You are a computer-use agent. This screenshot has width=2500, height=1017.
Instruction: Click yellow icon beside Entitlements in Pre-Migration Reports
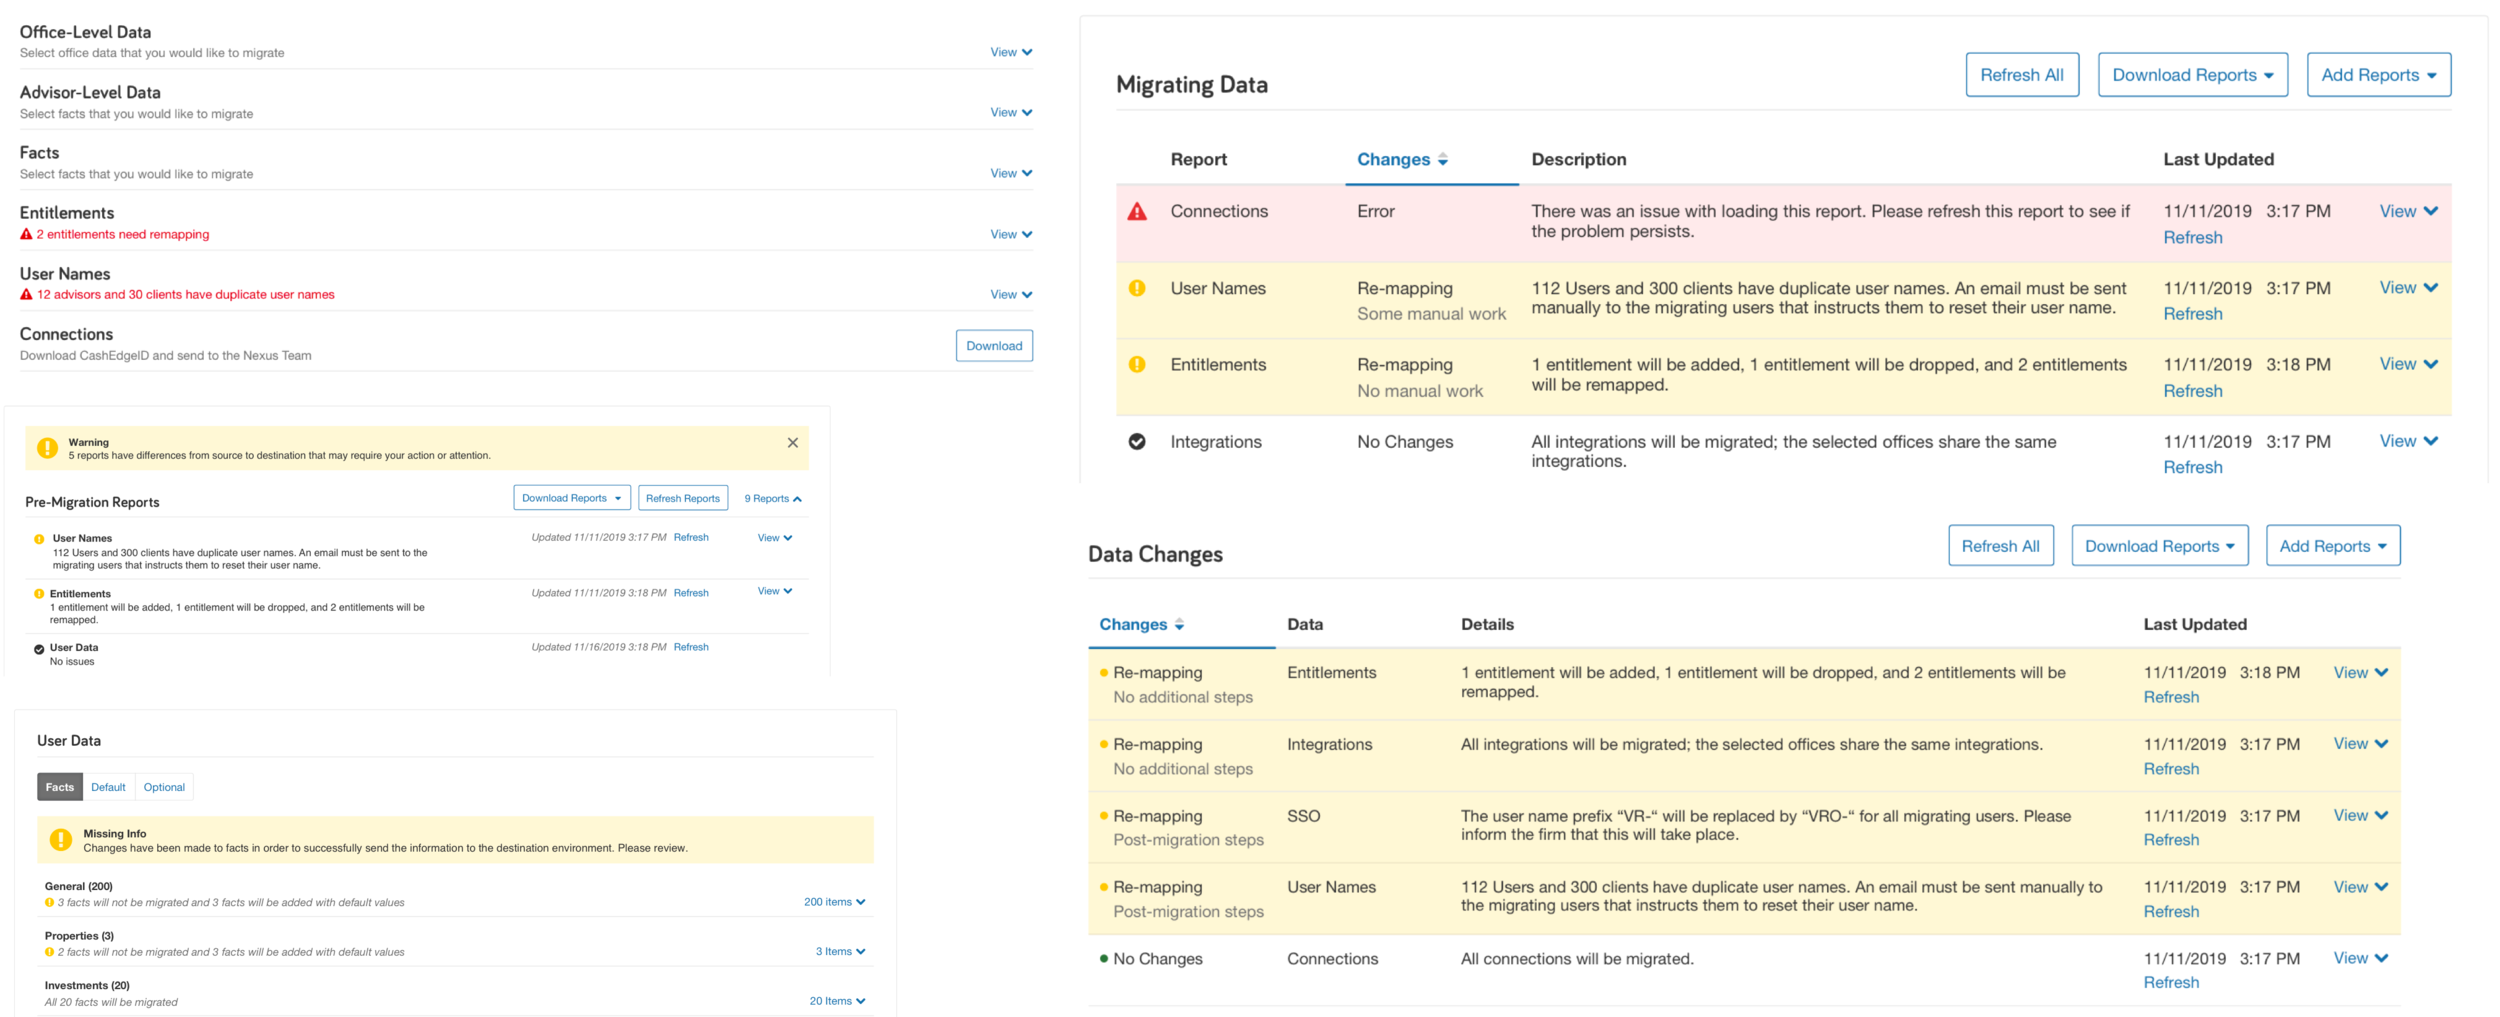(39, 594)
